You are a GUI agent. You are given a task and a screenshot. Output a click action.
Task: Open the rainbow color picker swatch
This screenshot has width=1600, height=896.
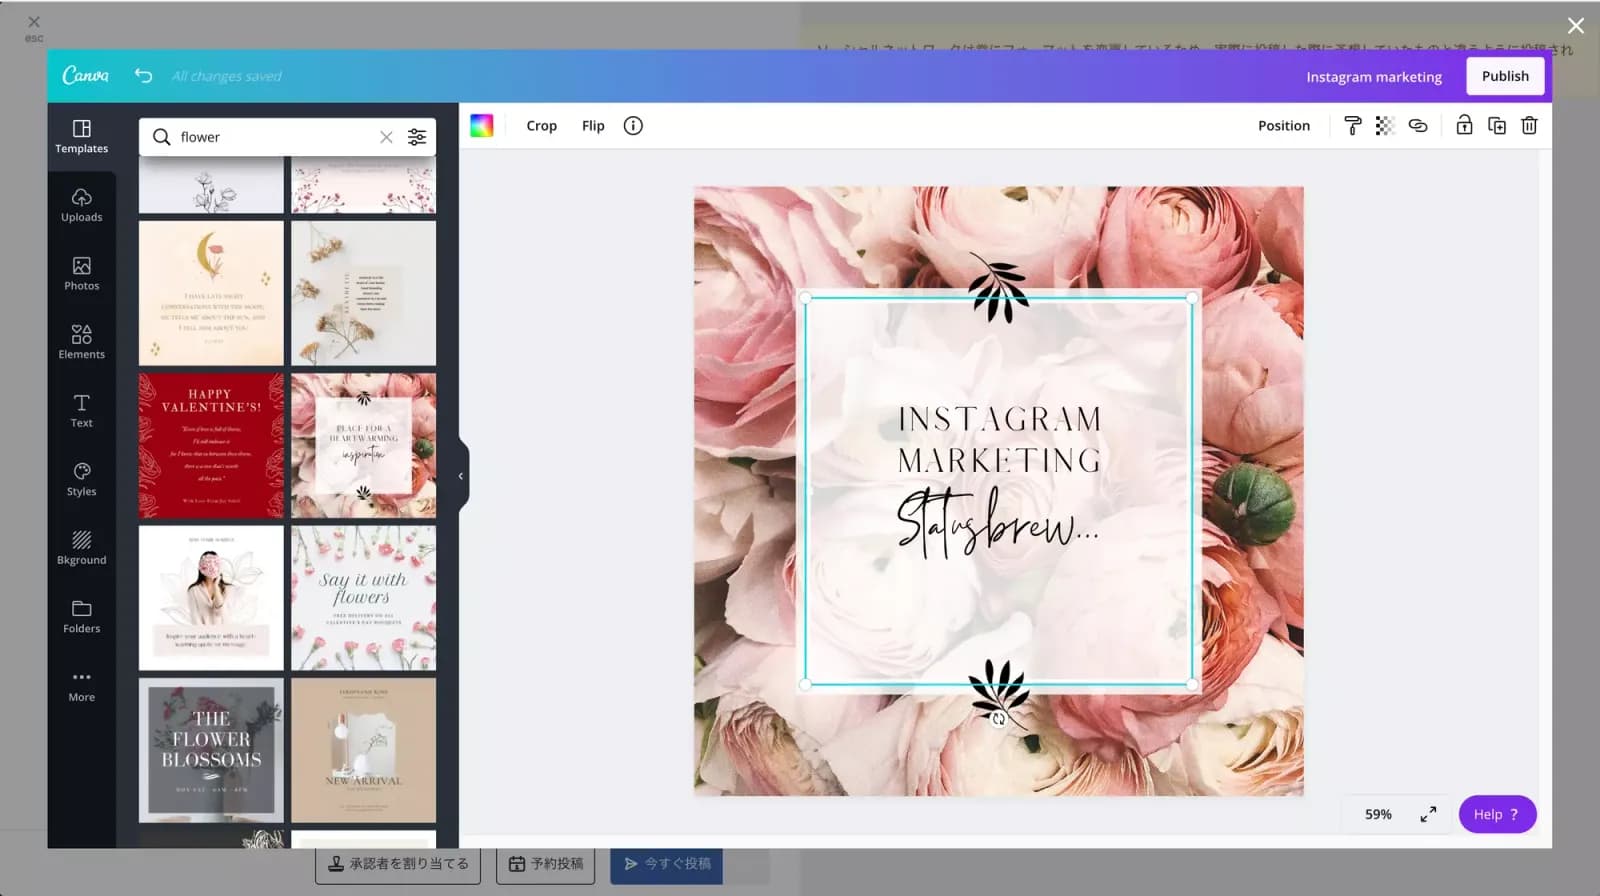(x=482, y=126)
